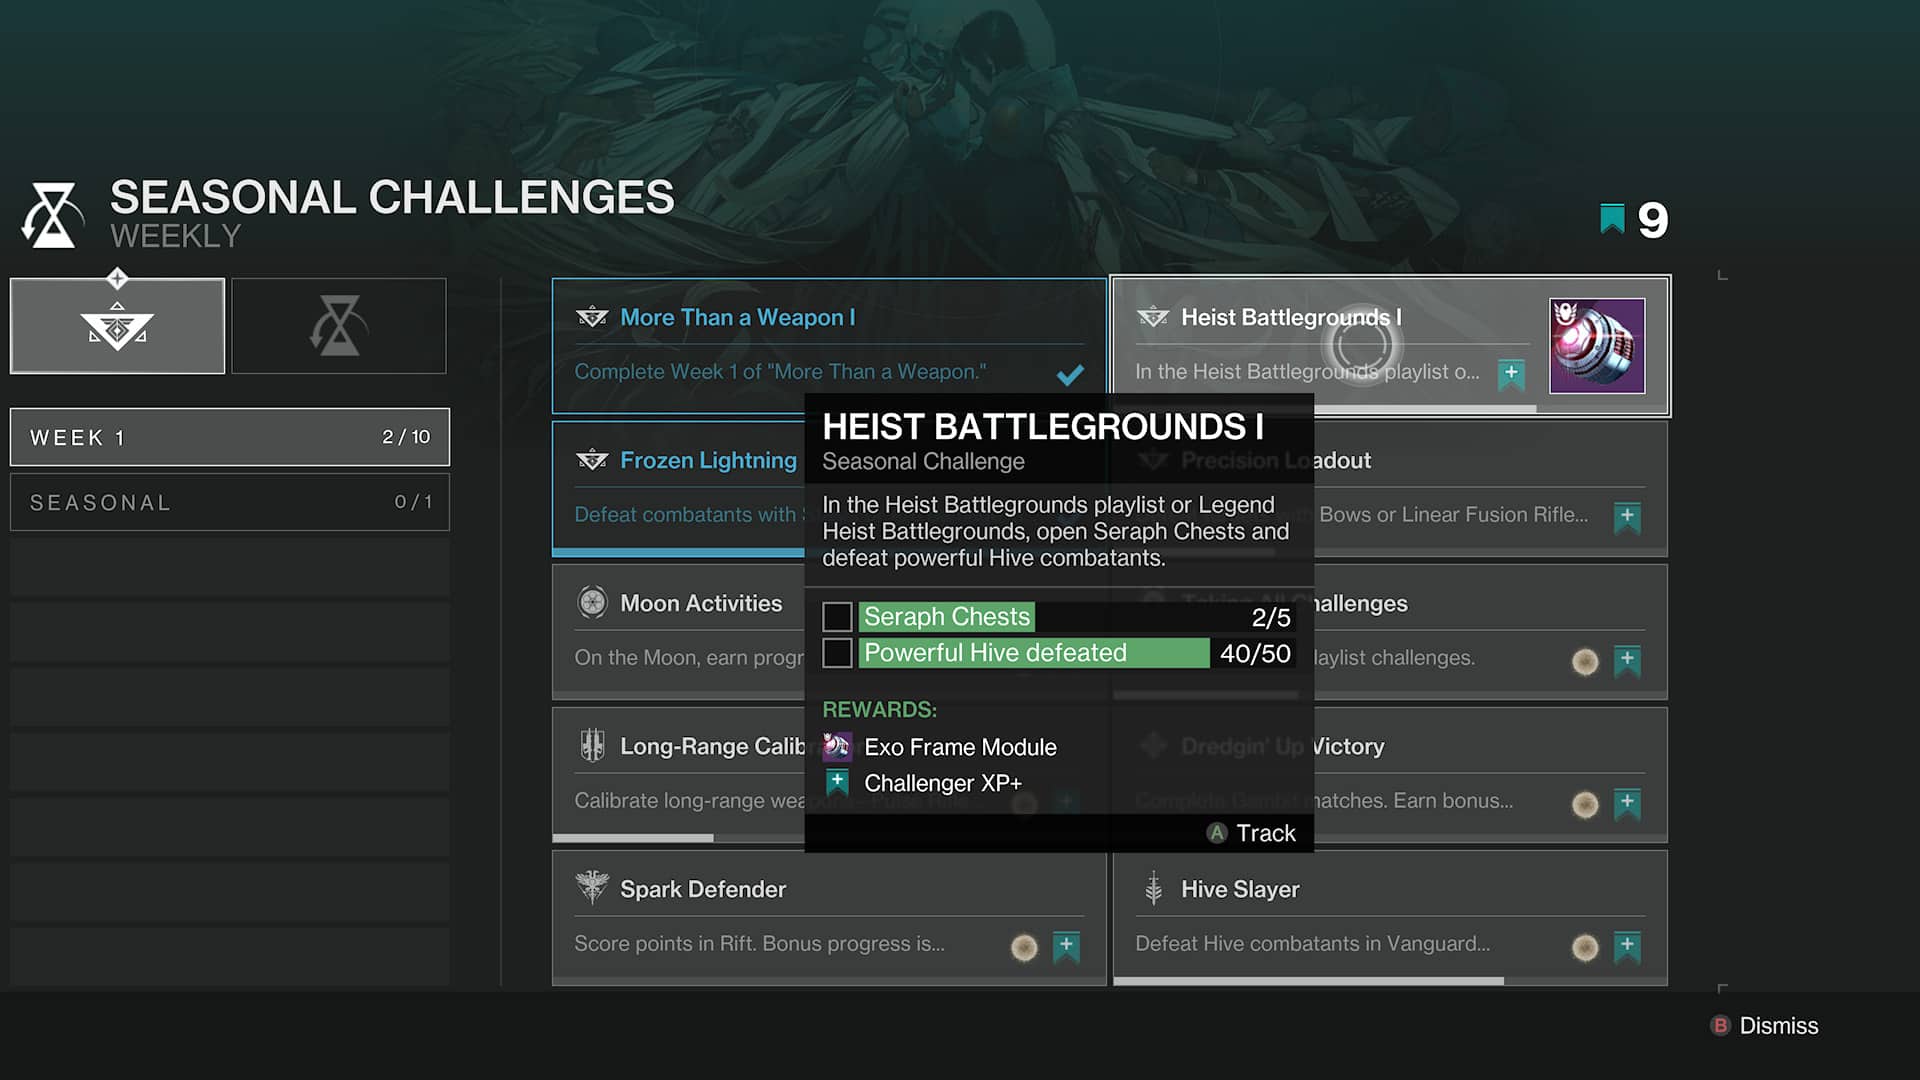
Task: Click the Frozen Lightning challenge icon
Action: 592,459
